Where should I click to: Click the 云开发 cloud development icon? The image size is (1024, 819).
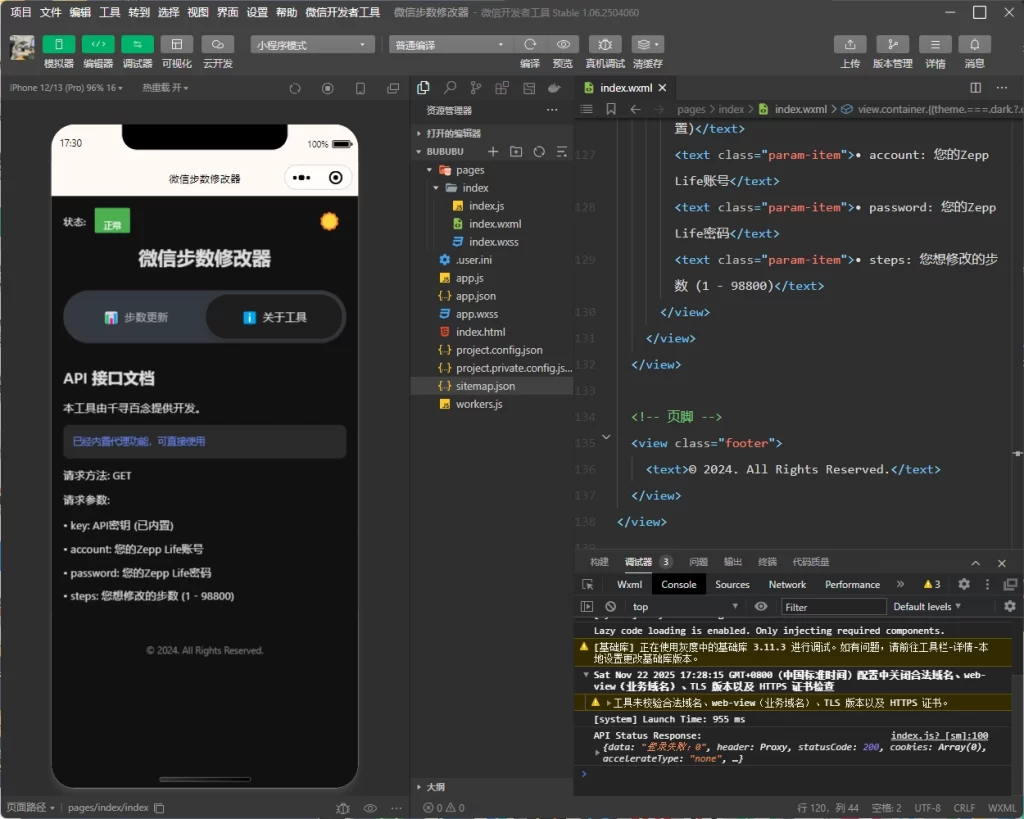[x=217, y=45]
